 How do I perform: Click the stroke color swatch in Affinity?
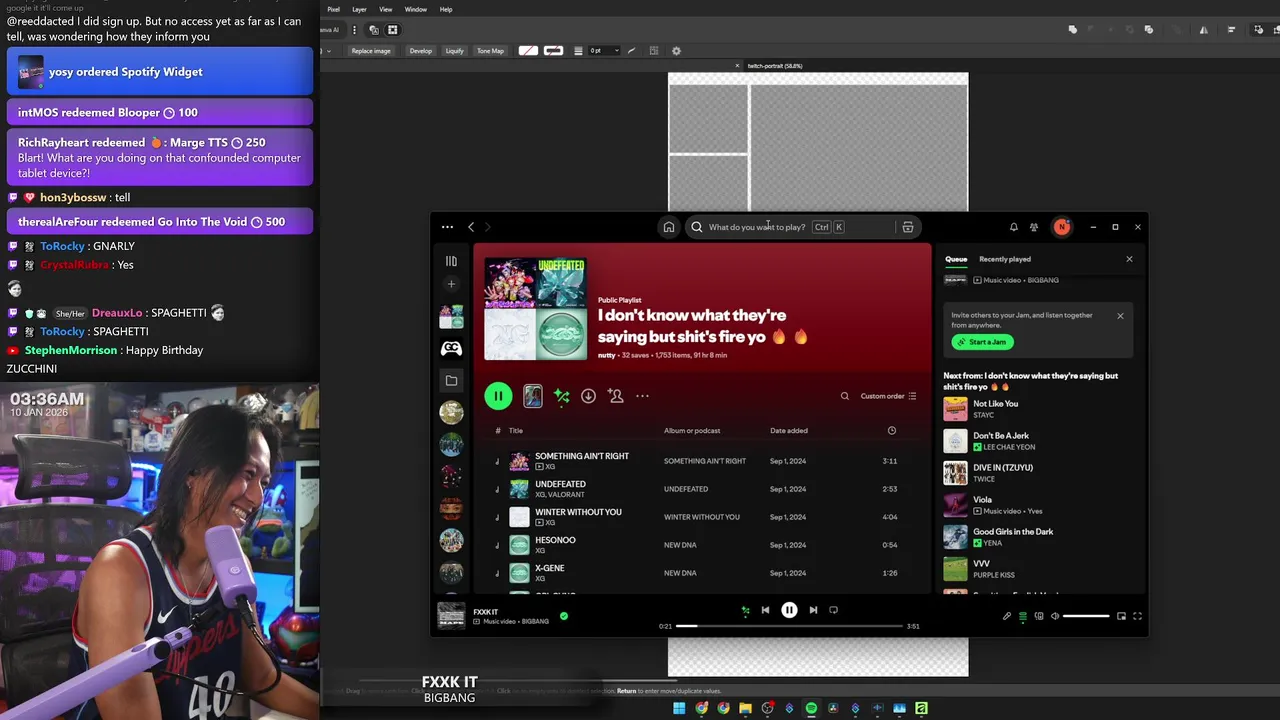pos(553,51)
